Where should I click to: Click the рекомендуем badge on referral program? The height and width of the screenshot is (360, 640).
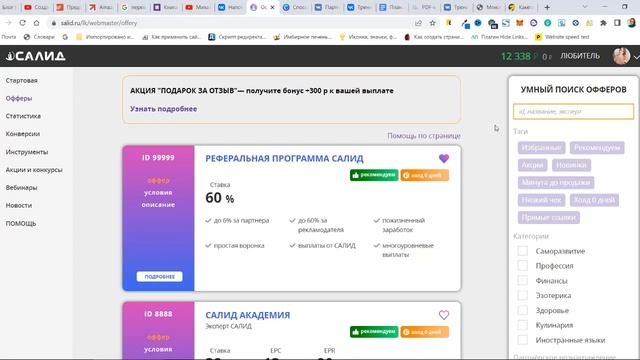(374, 175)
